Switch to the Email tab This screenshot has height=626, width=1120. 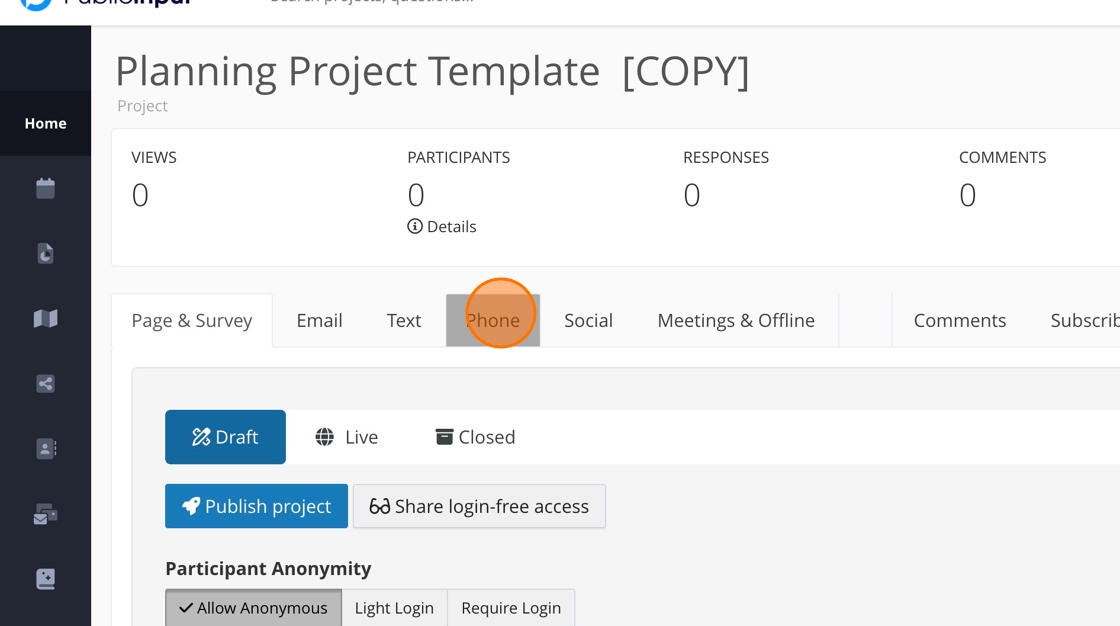coord(319,320)
